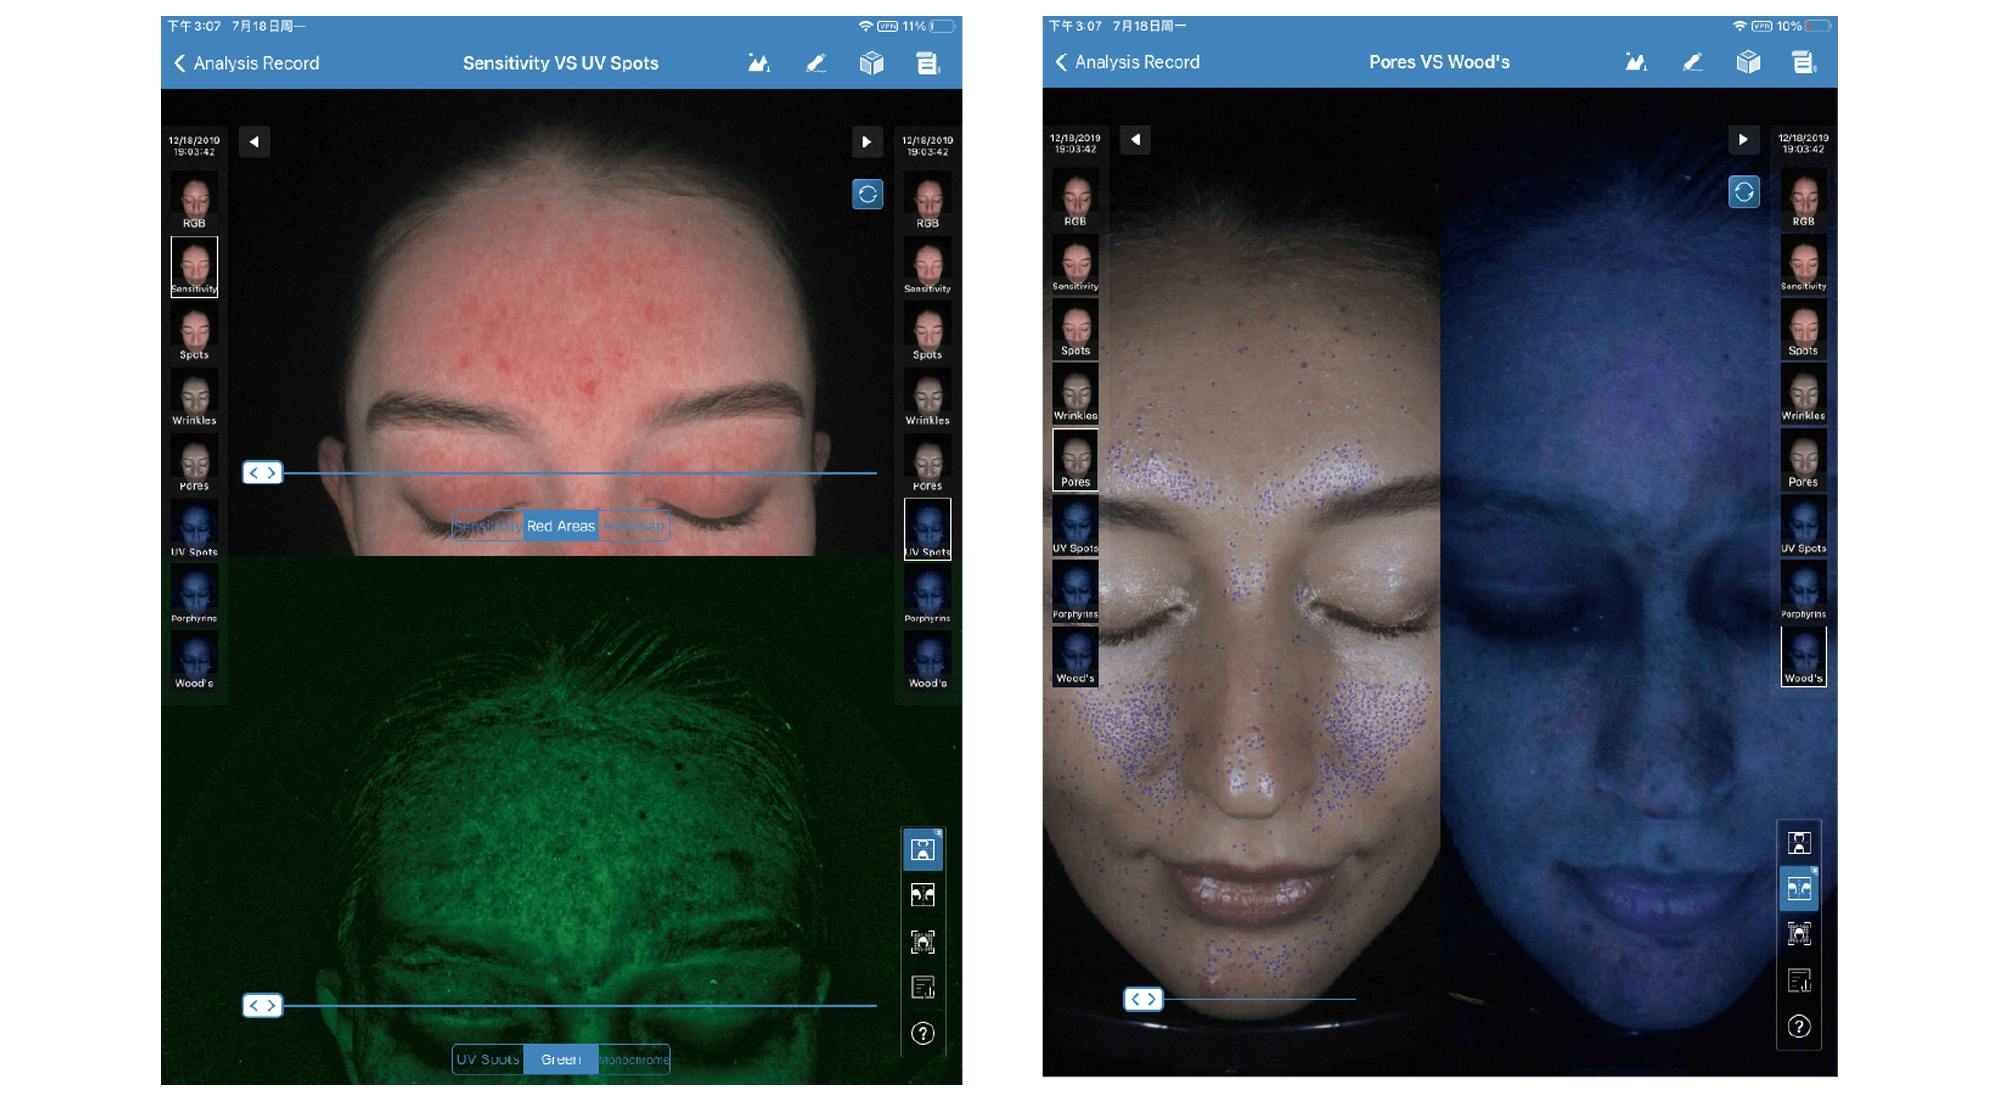2000x1100 pixels.
Task: Select Pores thumbnail in right strip of Pores screen
Action: pos(1803,460)
